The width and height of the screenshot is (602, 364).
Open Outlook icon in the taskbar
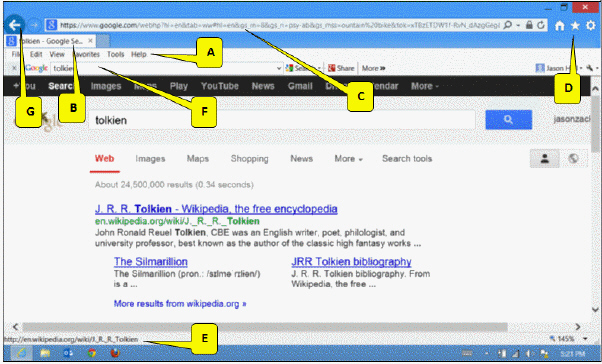68,353
